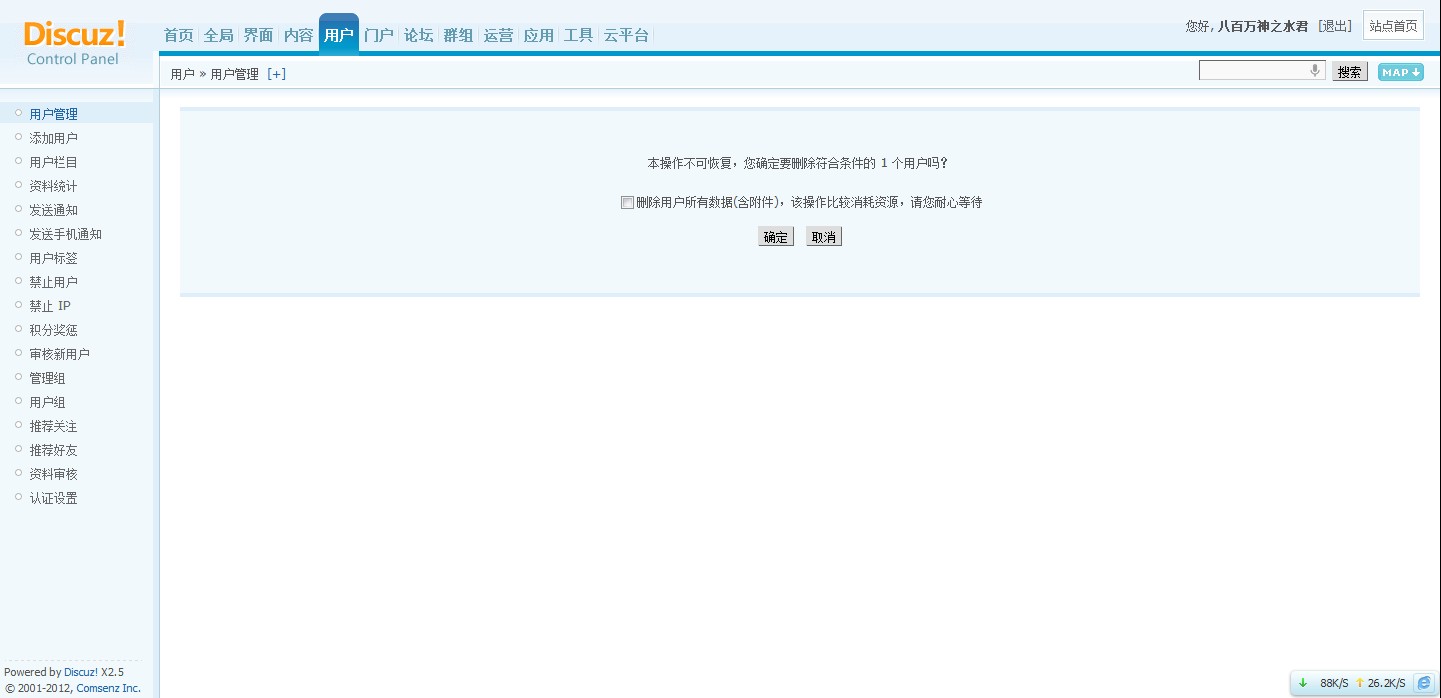The height and width of the screenshot is (698, 1441).
Task: Open 禁止 IP in the sidebar
Action: click(x=50, y=306)
